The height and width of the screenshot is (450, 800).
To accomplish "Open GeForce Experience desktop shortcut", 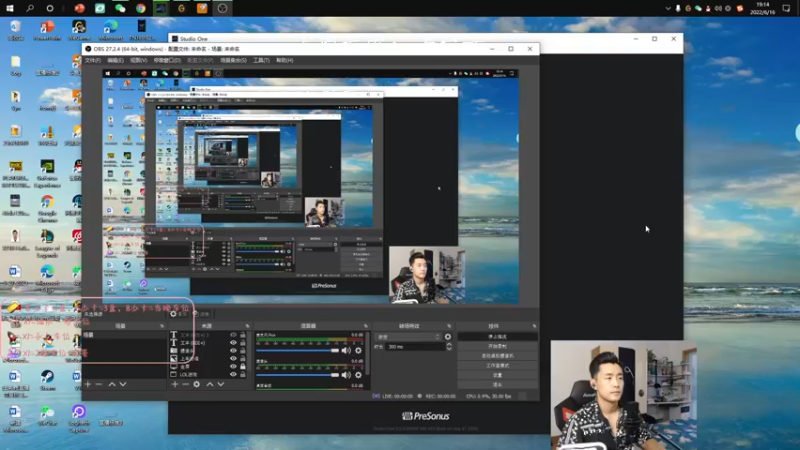I will pyautogui.click(x=47, y=173).
